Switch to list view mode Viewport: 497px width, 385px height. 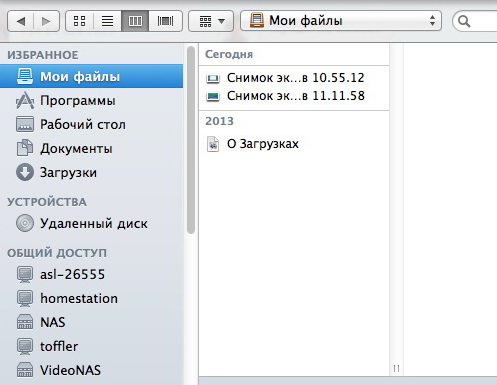pyautogui.click(x=107, y=21)
